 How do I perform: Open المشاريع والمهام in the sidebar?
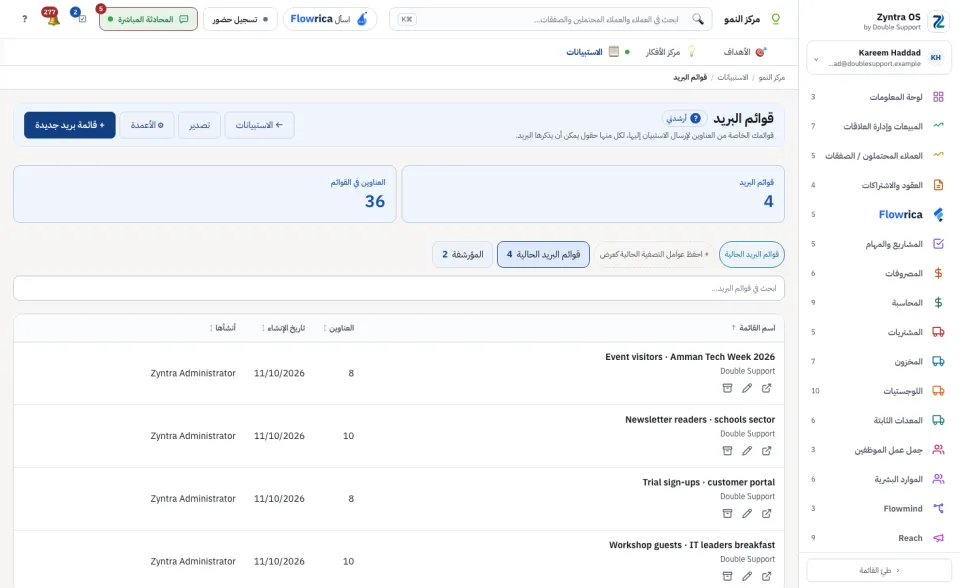point(879,244)
